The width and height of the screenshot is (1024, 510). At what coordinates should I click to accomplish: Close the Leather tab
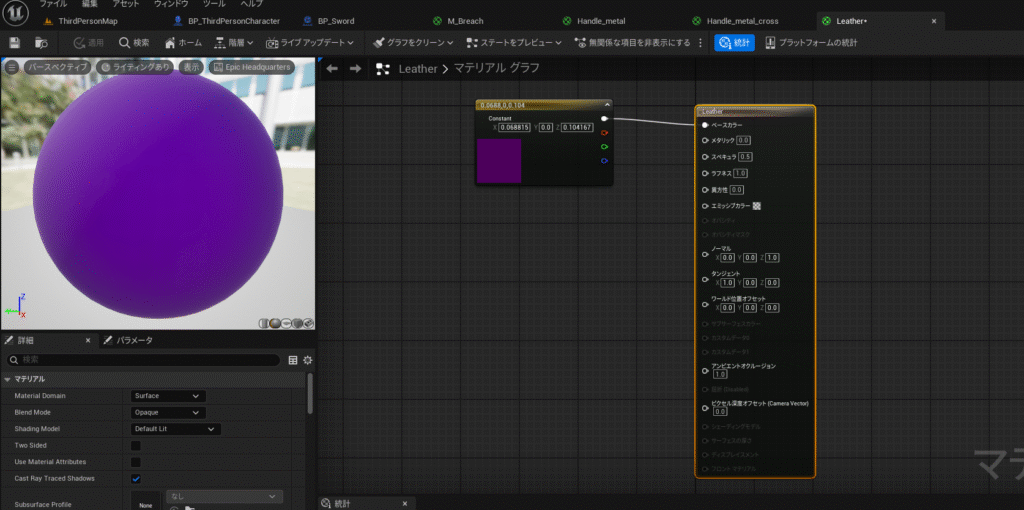[x=933, y=21]
